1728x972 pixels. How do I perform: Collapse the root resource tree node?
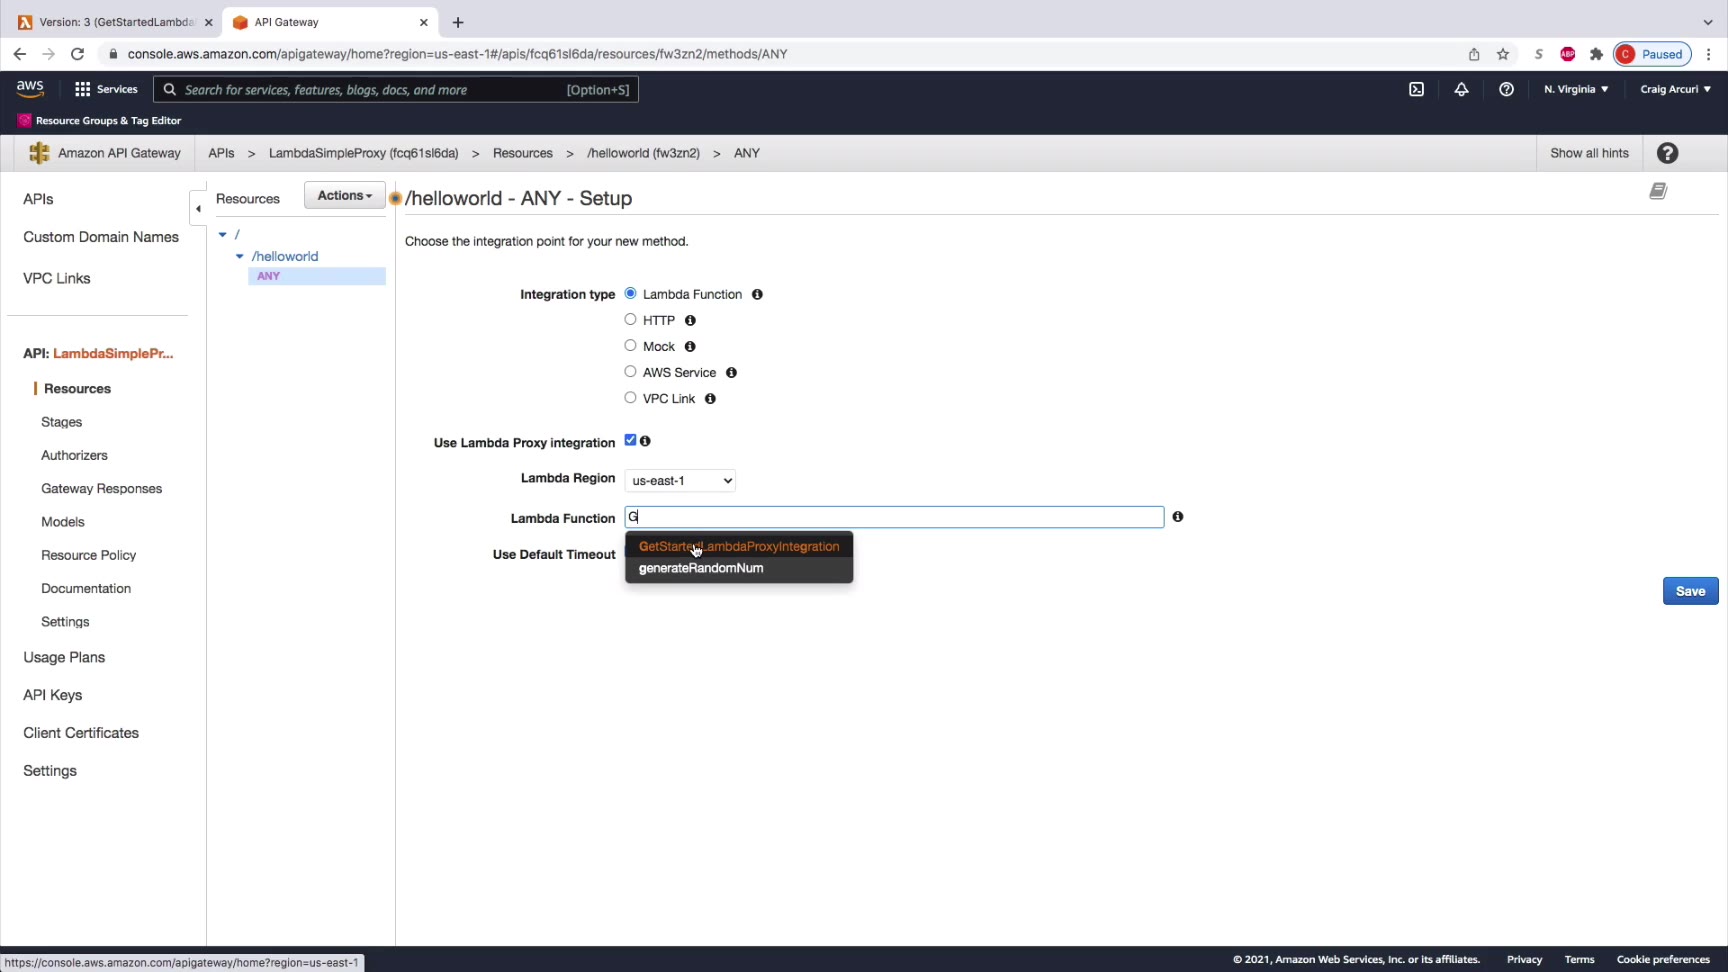point(223,235)
